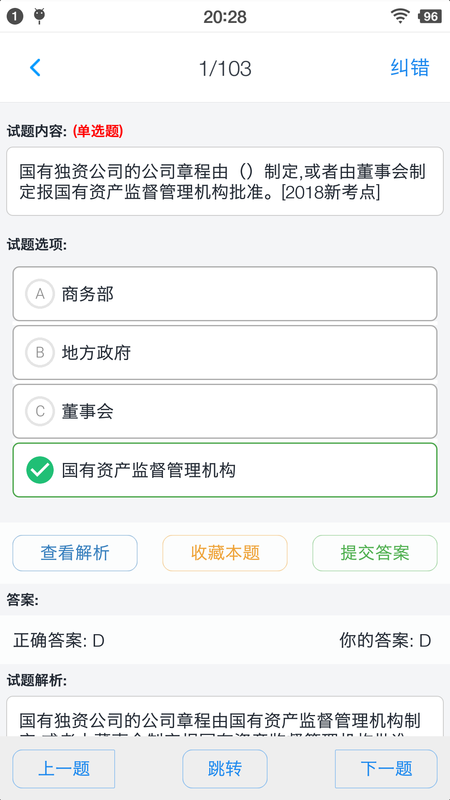Tap the question text box content
Image resolution: width=450 pixels, height=800 pixels.
225,182
